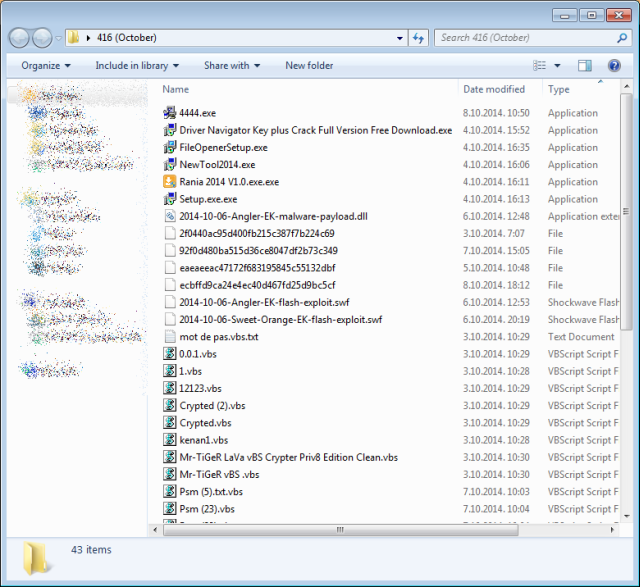Click the orange Rania 2014 V1.0 icon
The height and width of the screenshot is (587, 640).
click(x=169, y=182)
